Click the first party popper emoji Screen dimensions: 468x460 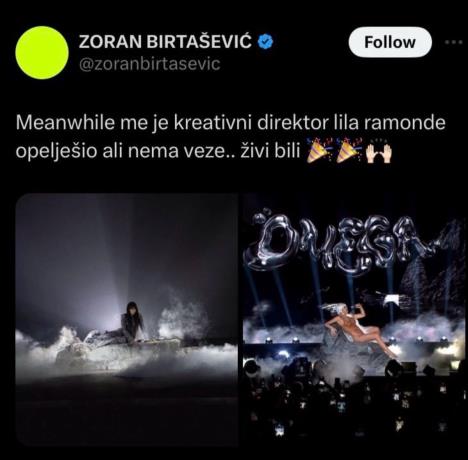tap(319, 150)
